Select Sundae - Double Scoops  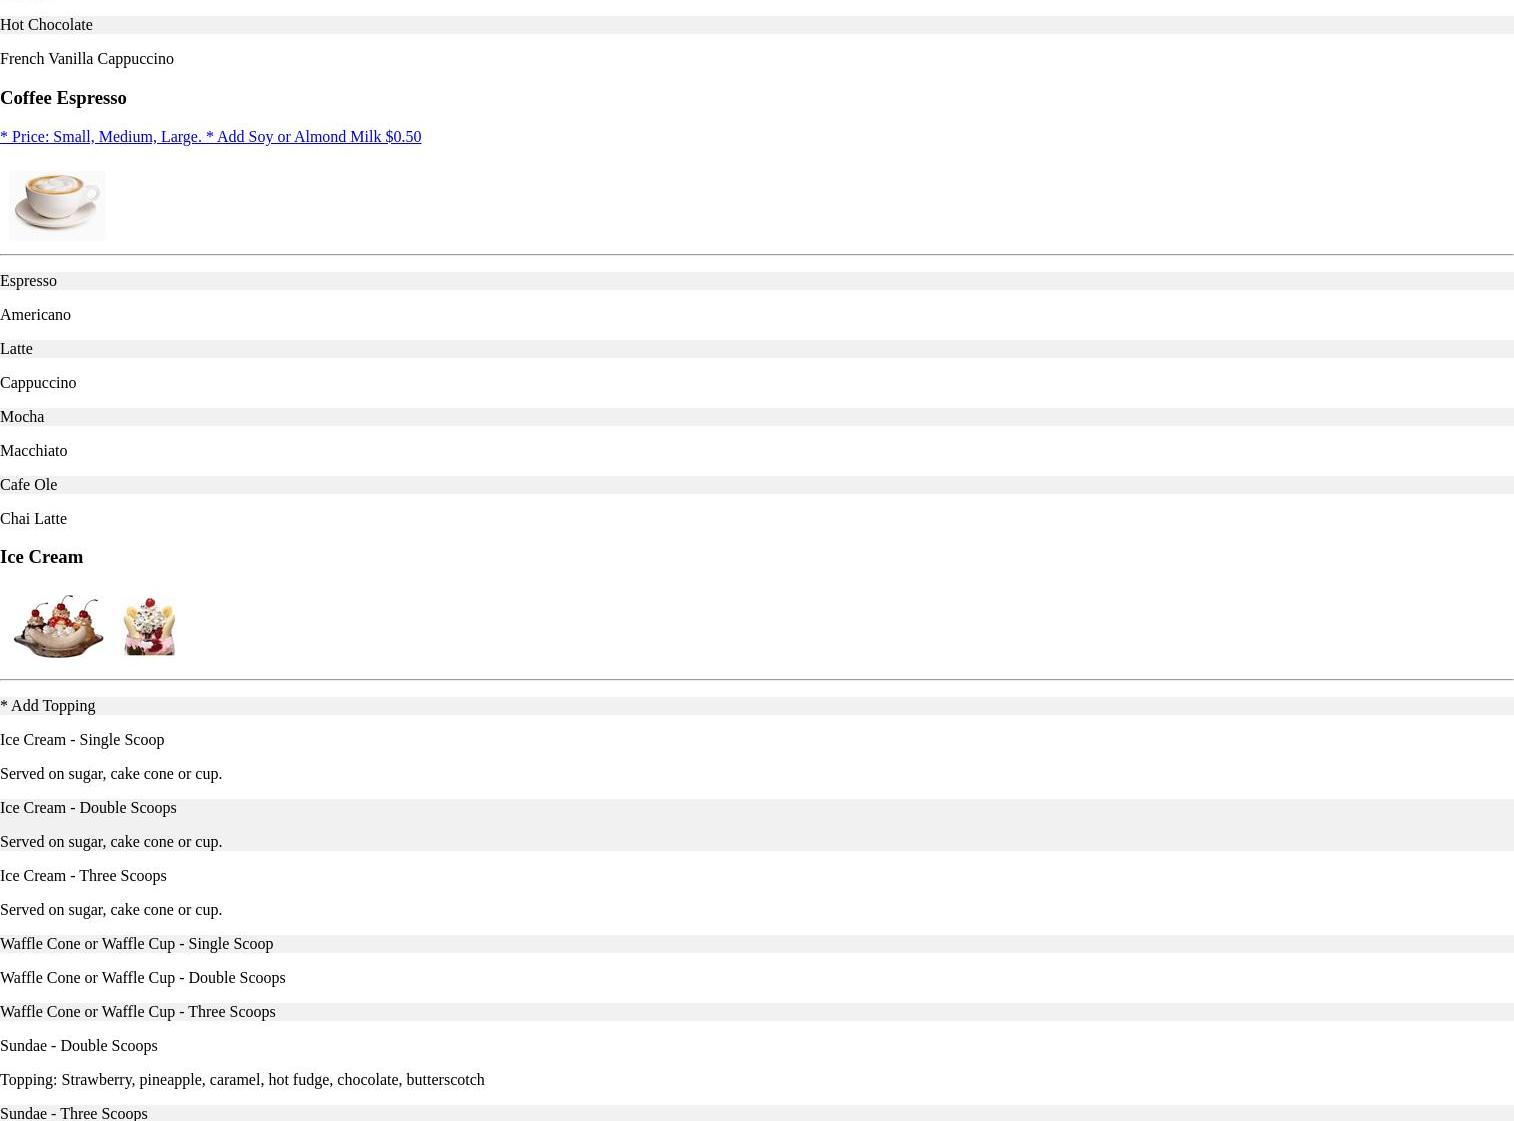pos(78,1045)
